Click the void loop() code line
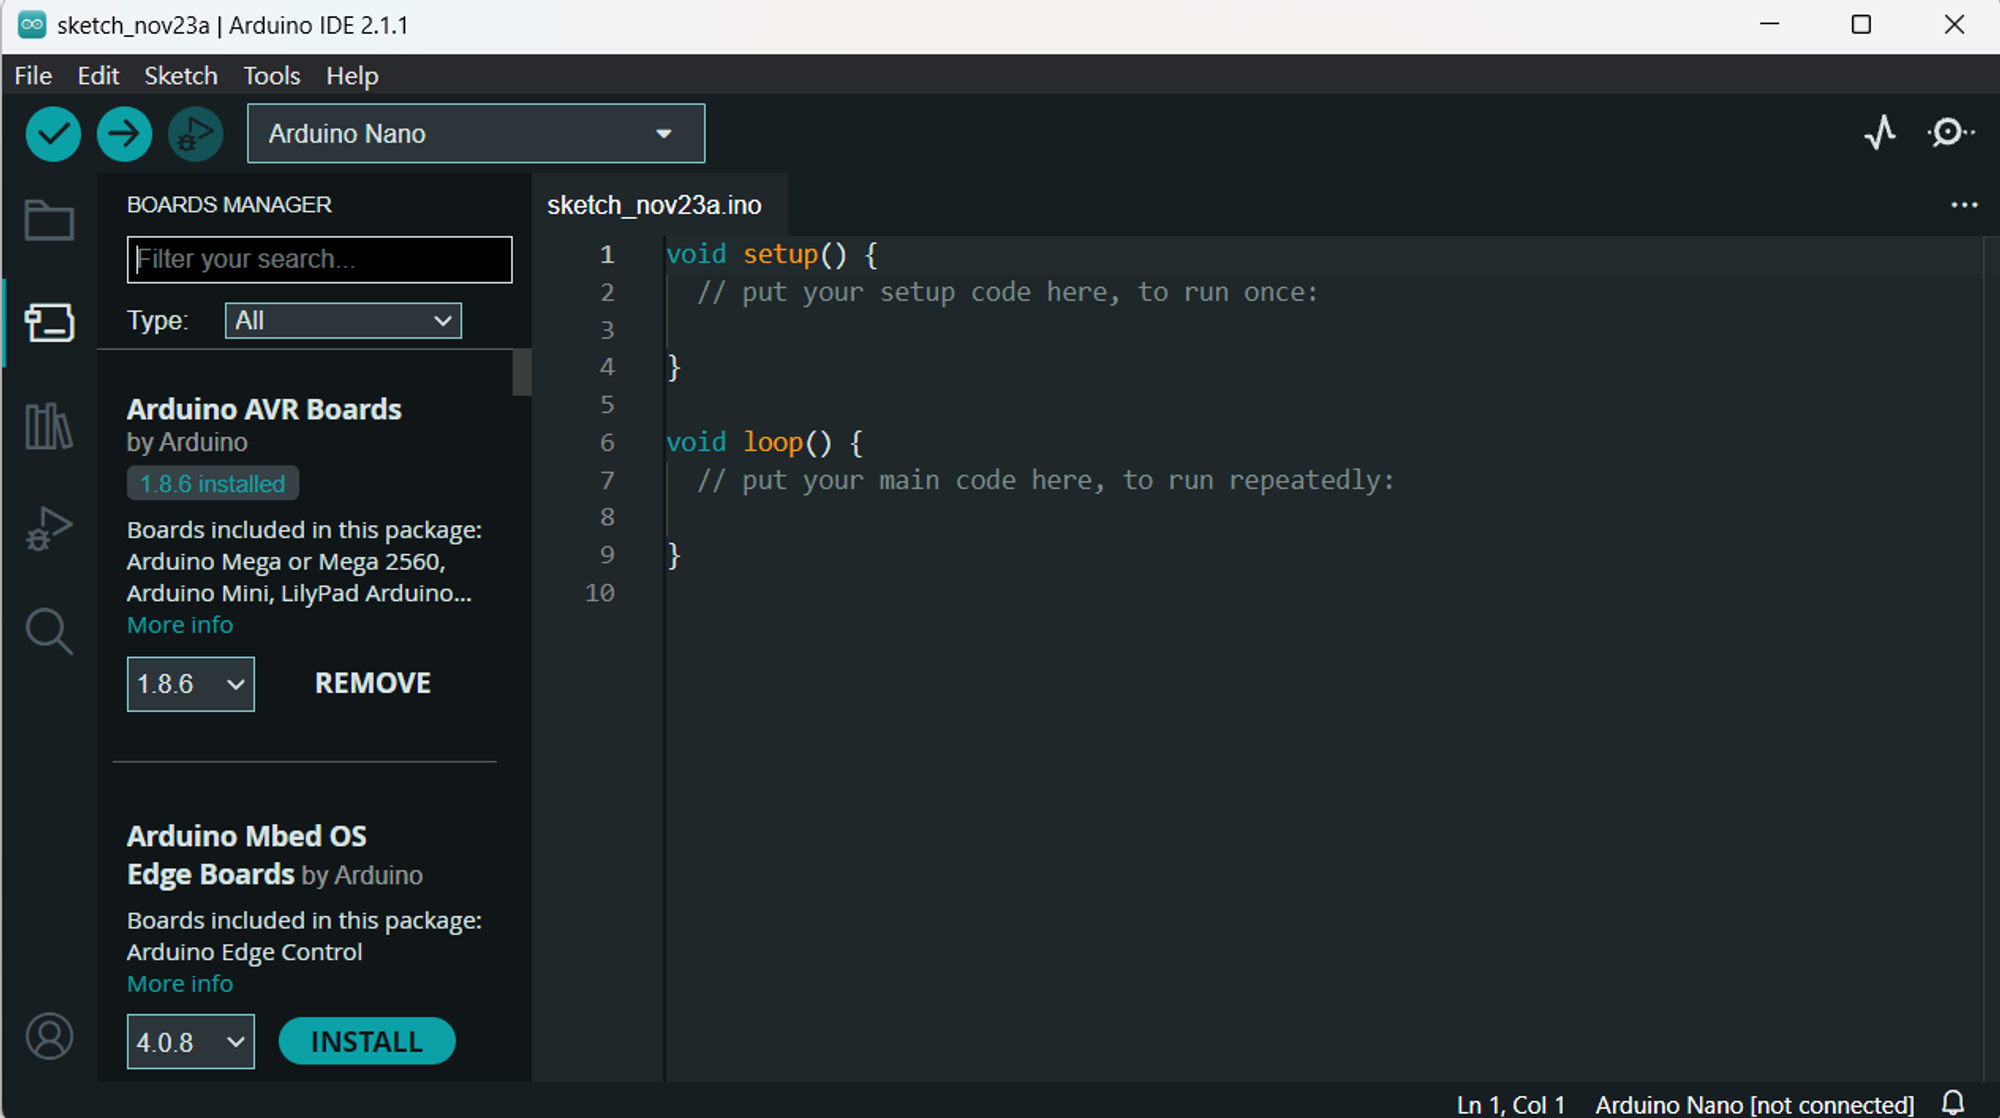This screenshot has width=2000, height=1118. pos(764,442)
